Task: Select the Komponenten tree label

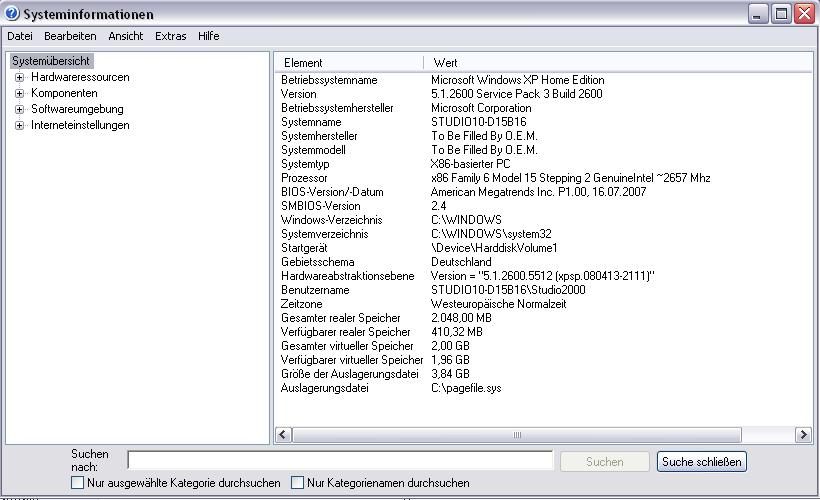Action: [64, 93]
